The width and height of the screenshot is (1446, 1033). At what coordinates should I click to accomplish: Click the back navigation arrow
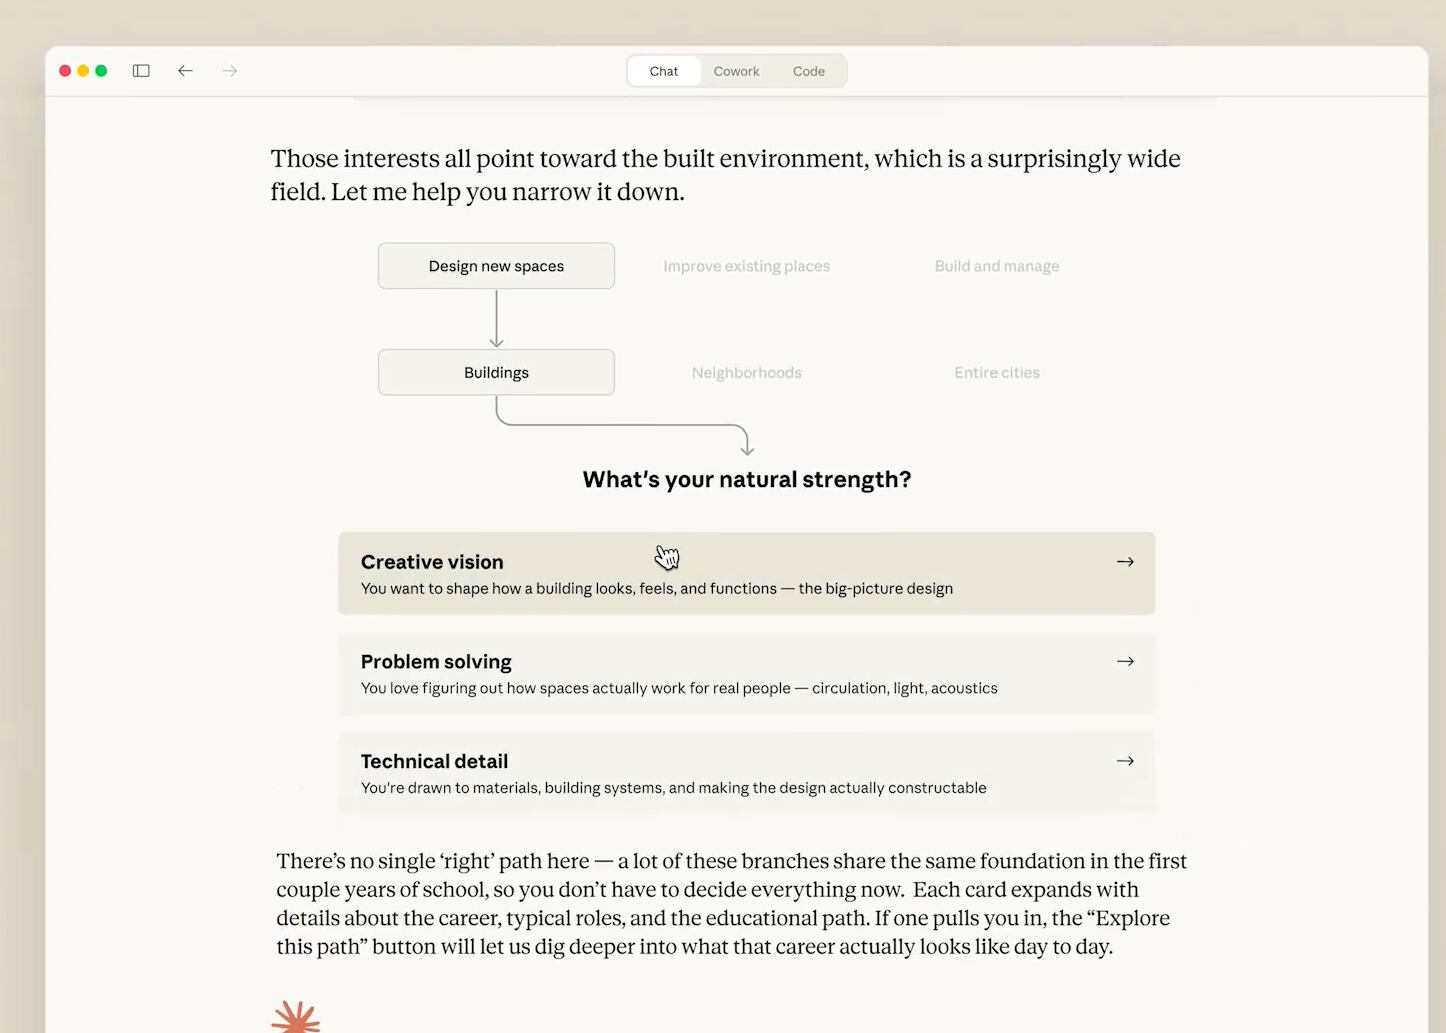coord(185,70)
